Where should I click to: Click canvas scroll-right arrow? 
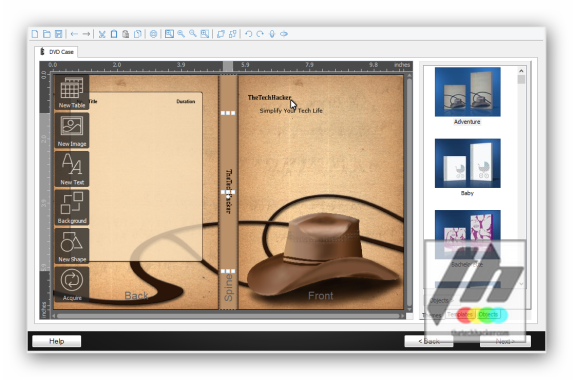click(x=403, y=316)
